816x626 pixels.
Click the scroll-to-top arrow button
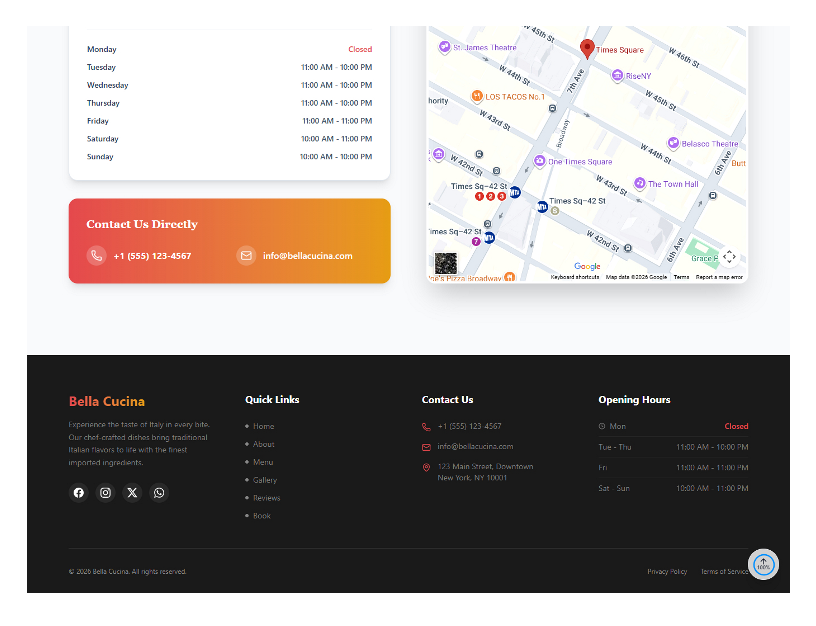pyautogui.click(x=763, y=564)
